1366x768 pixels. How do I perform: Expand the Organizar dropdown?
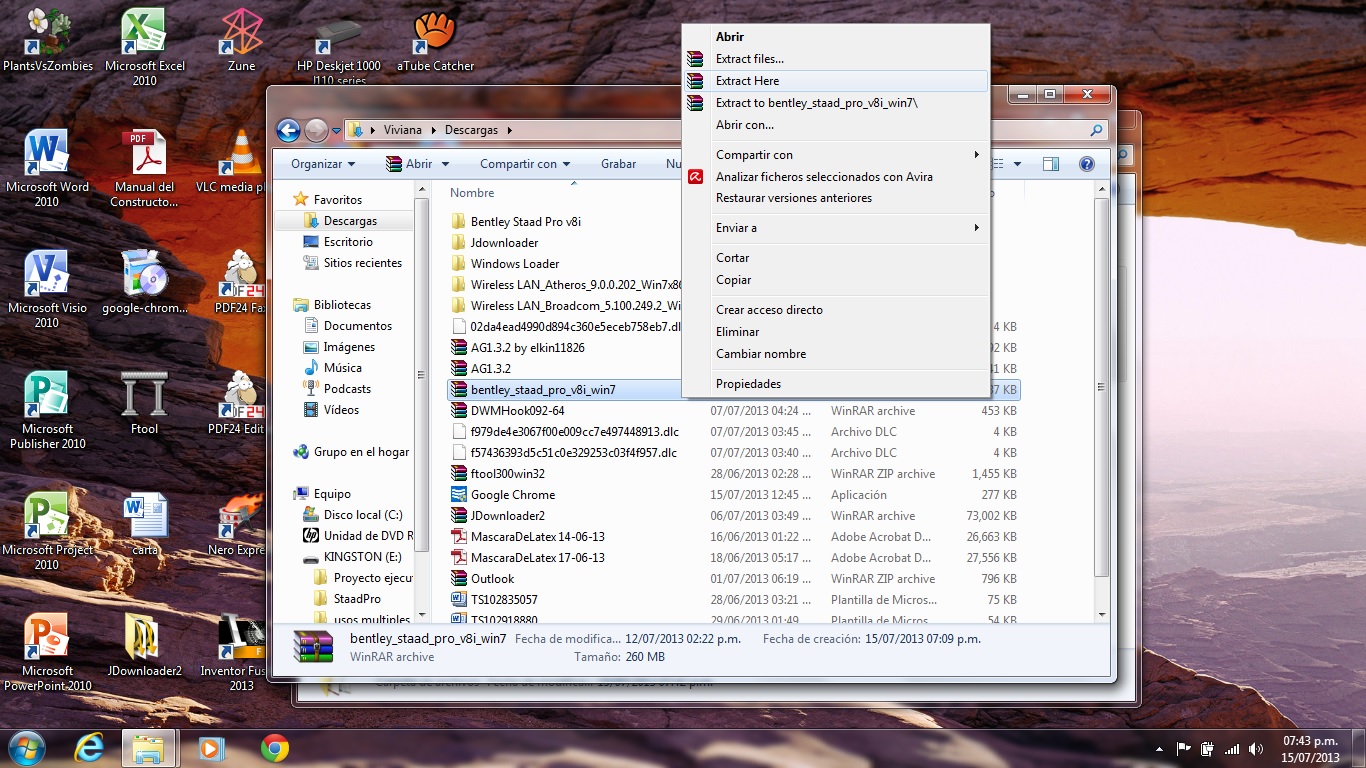[323, 164]
